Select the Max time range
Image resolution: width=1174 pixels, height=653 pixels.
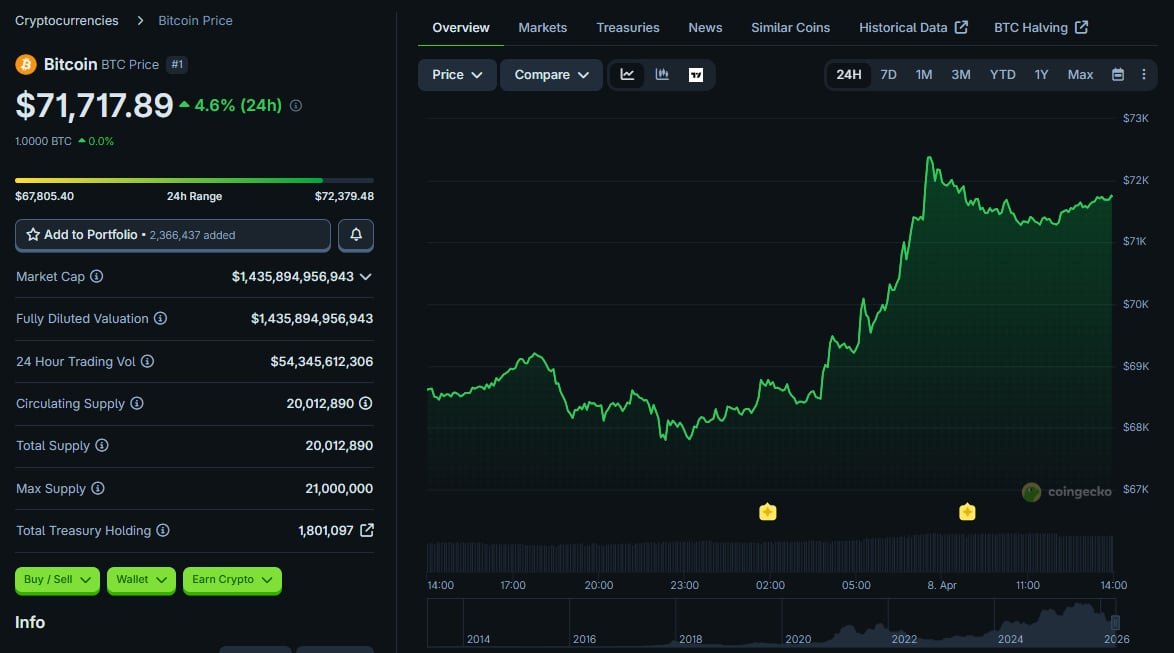tap(1080, 75)
